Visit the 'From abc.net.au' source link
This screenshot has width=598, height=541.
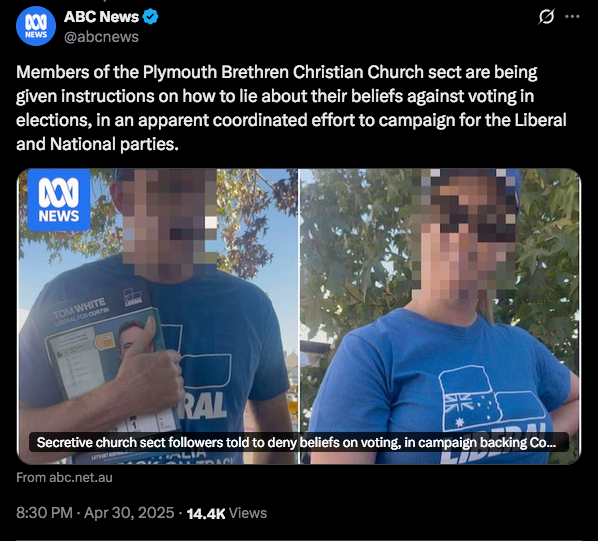coord(64,477)
